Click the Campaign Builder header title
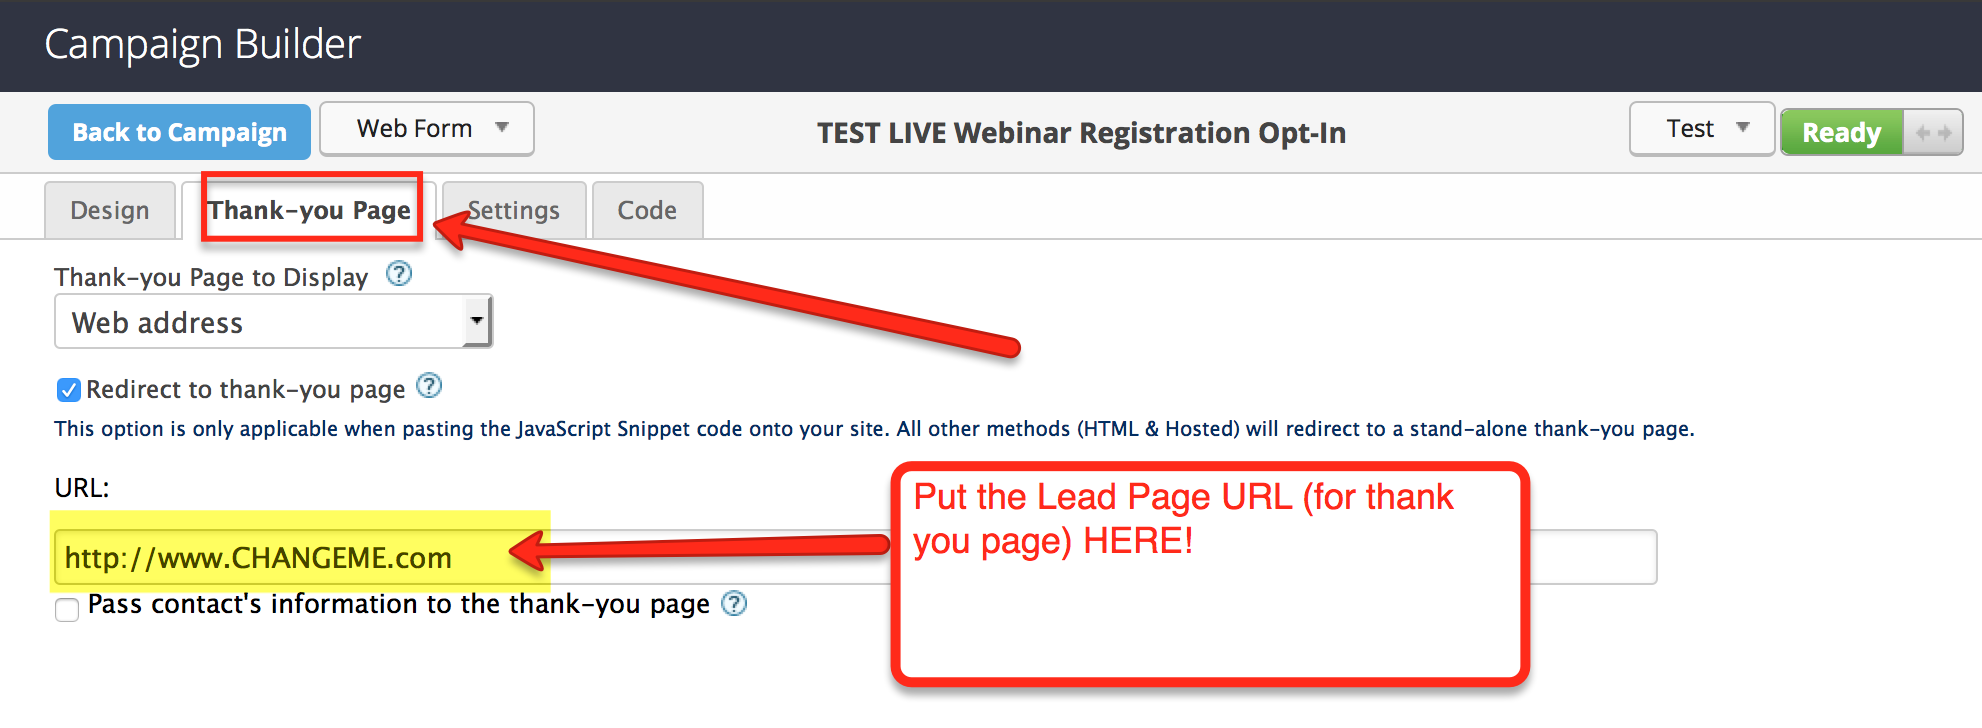Viewport: 1982px width, 728px height. tap(202, 44)
